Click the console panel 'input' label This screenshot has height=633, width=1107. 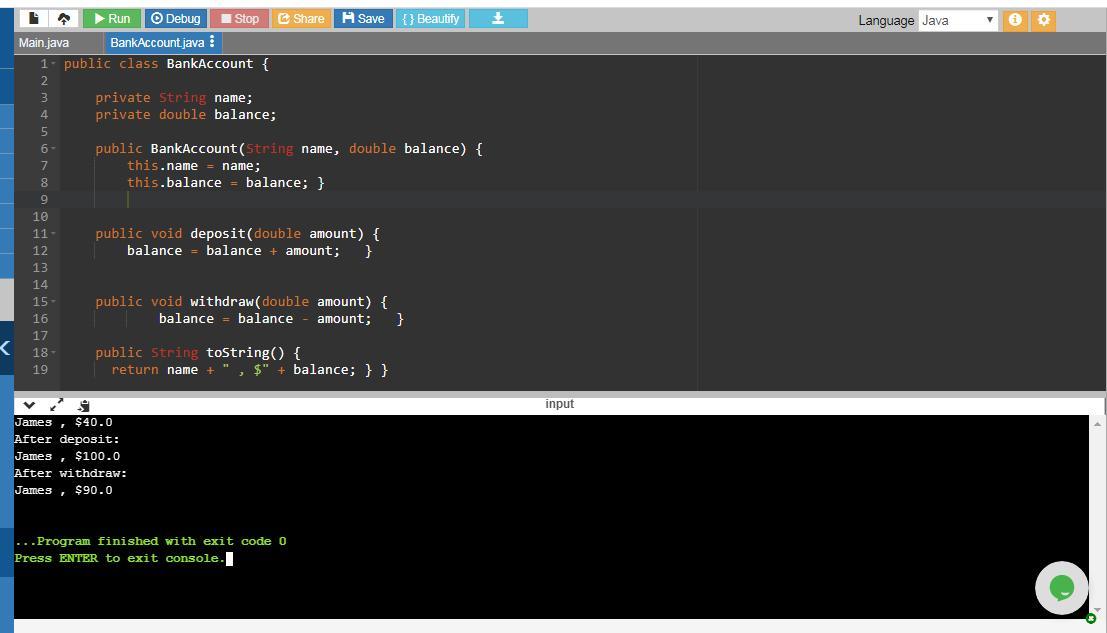(x=559, y=404)
